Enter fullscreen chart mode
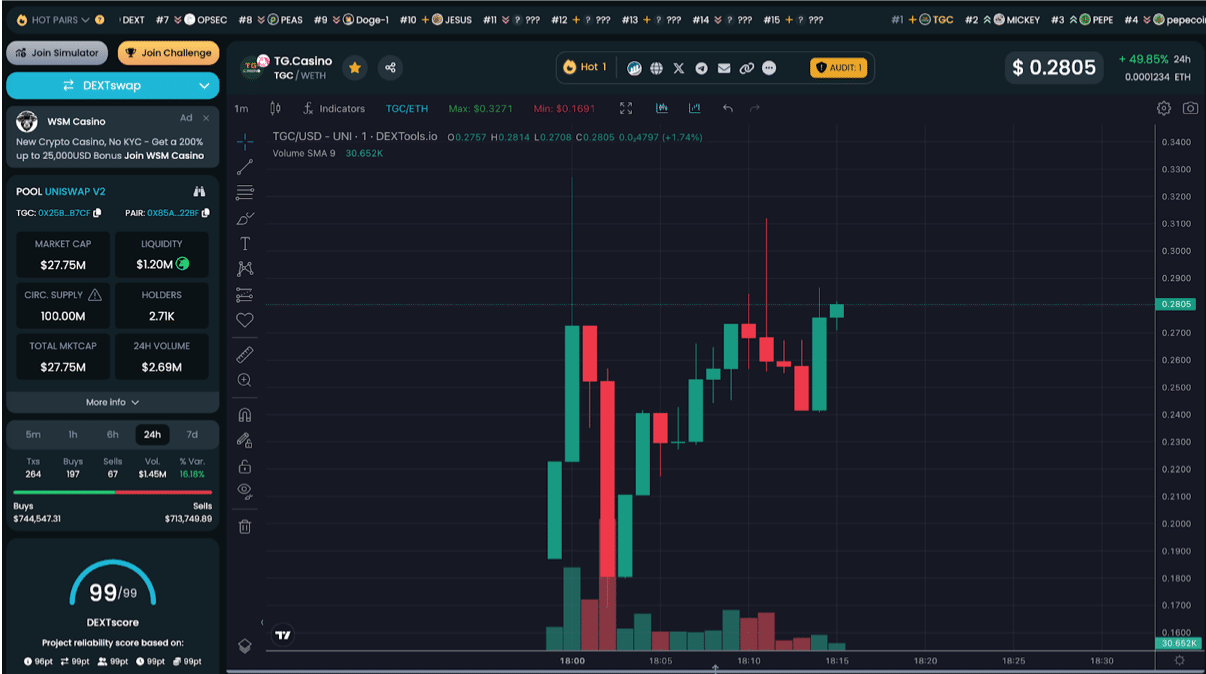1206x674 pixels. pyautogui.click(x=626, y=108)
